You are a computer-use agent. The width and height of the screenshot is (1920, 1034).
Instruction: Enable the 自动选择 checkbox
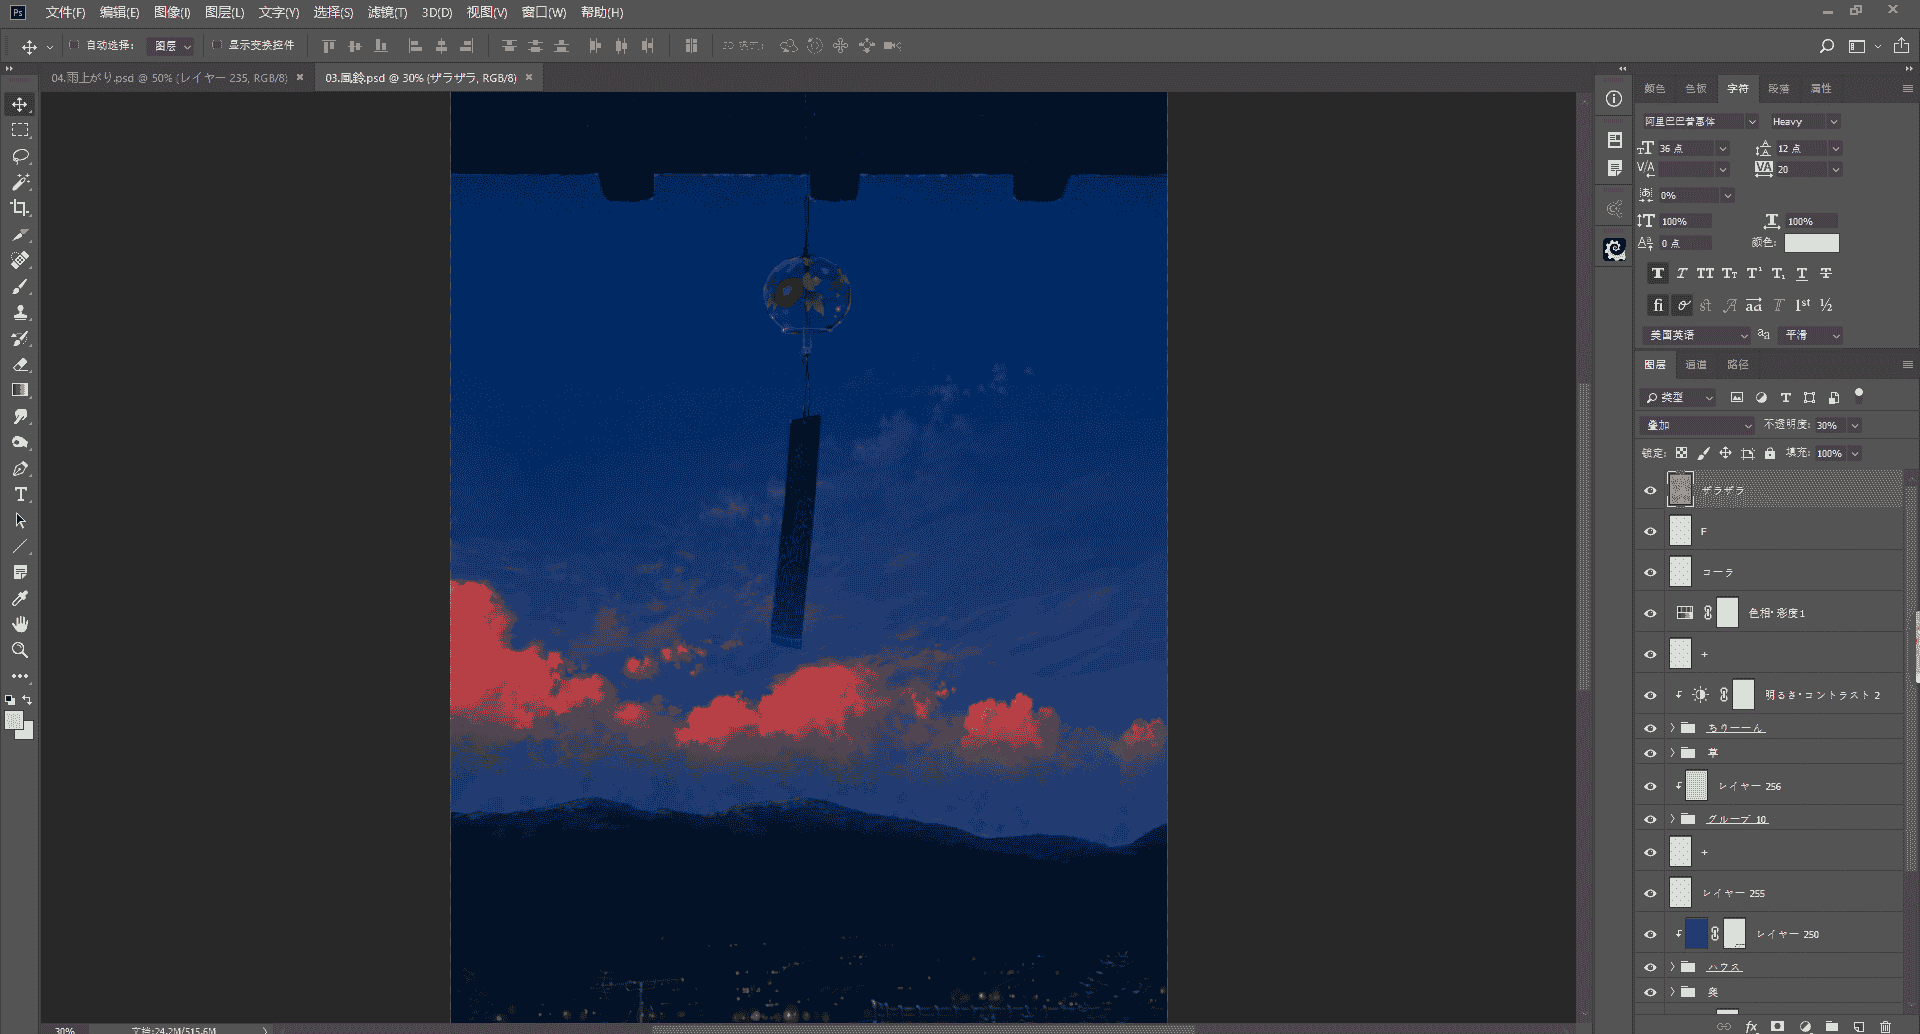coord(74,45)
